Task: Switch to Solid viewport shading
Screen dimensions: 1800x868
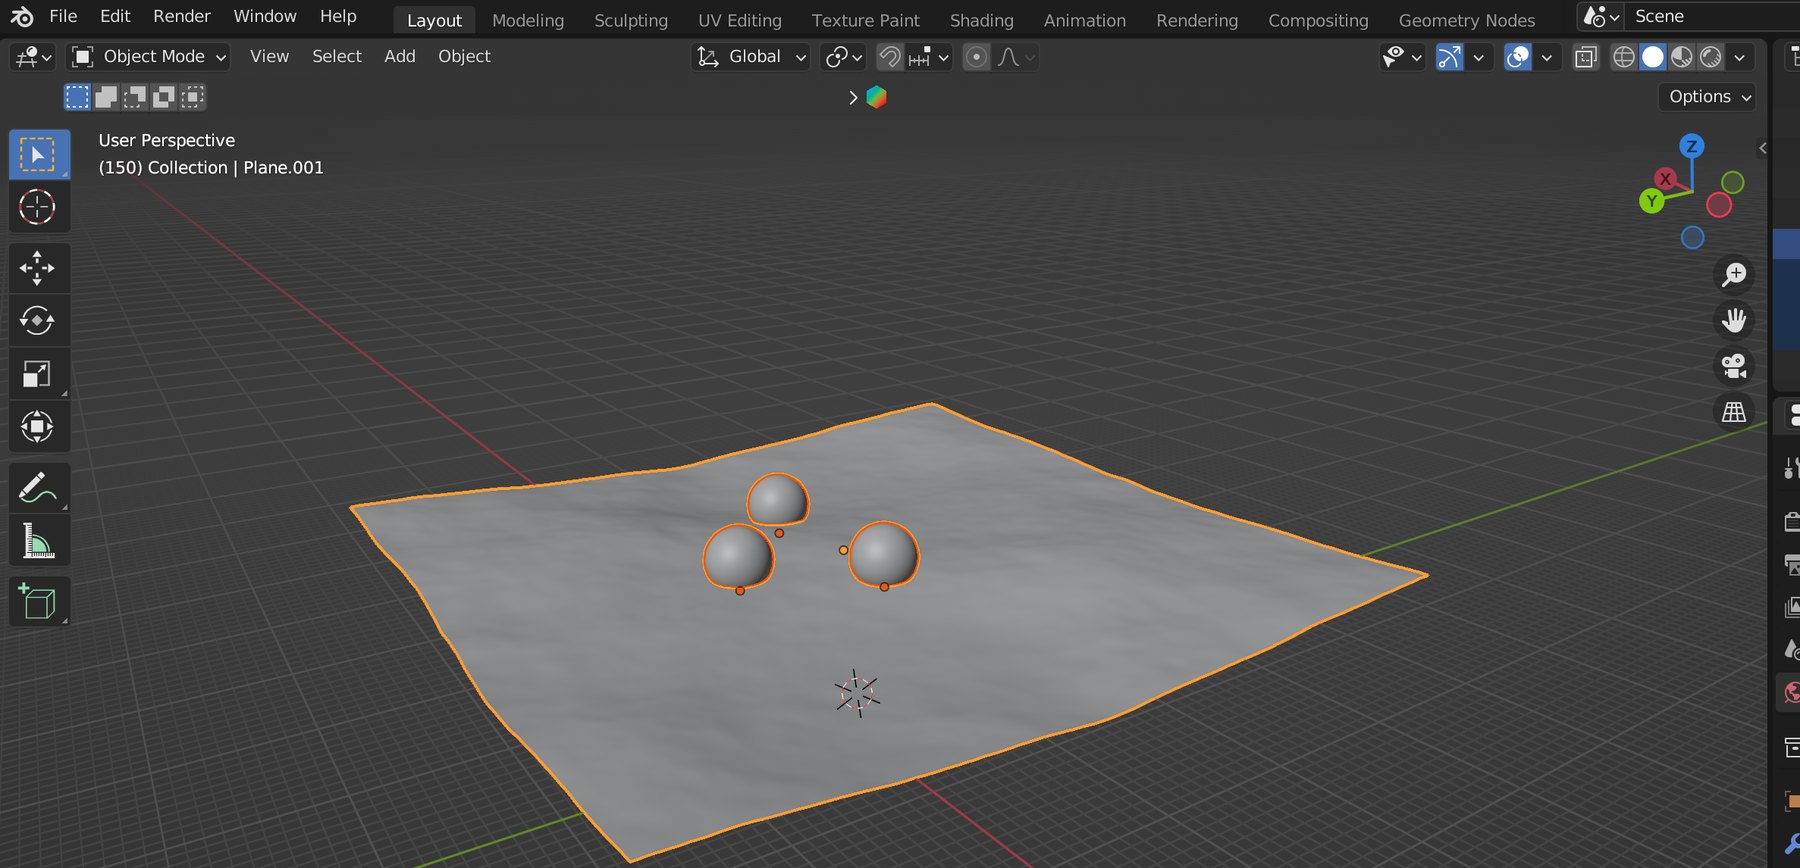Action: coord(1653,57)
